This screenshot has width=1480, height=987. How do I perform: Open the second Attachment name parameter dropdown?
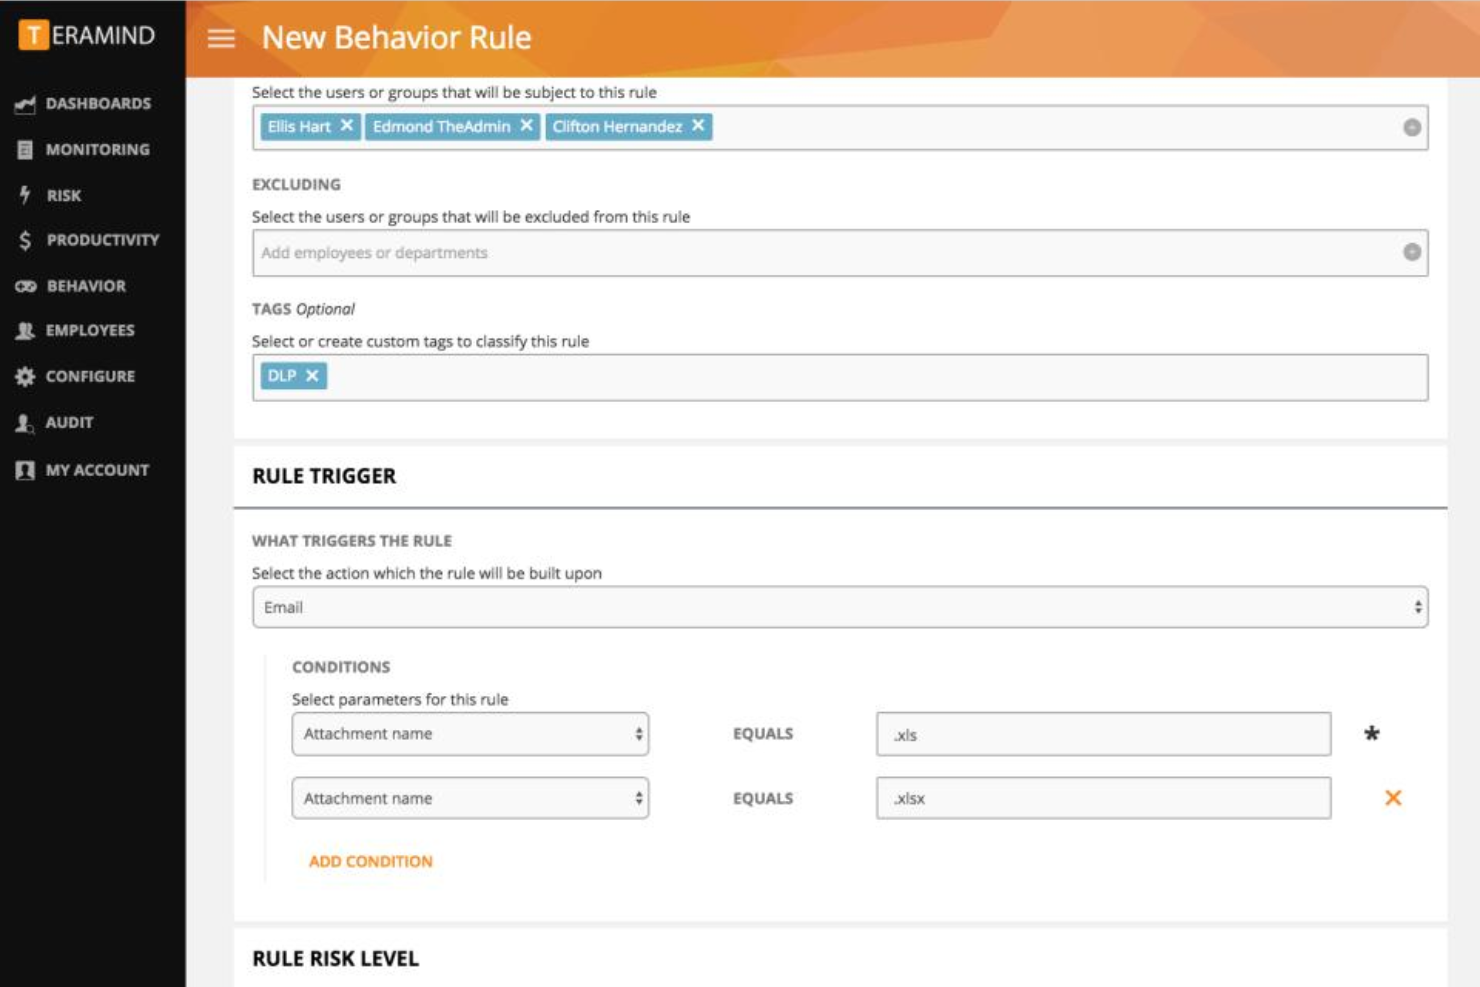pyautogui.click(x=469, y=798)
